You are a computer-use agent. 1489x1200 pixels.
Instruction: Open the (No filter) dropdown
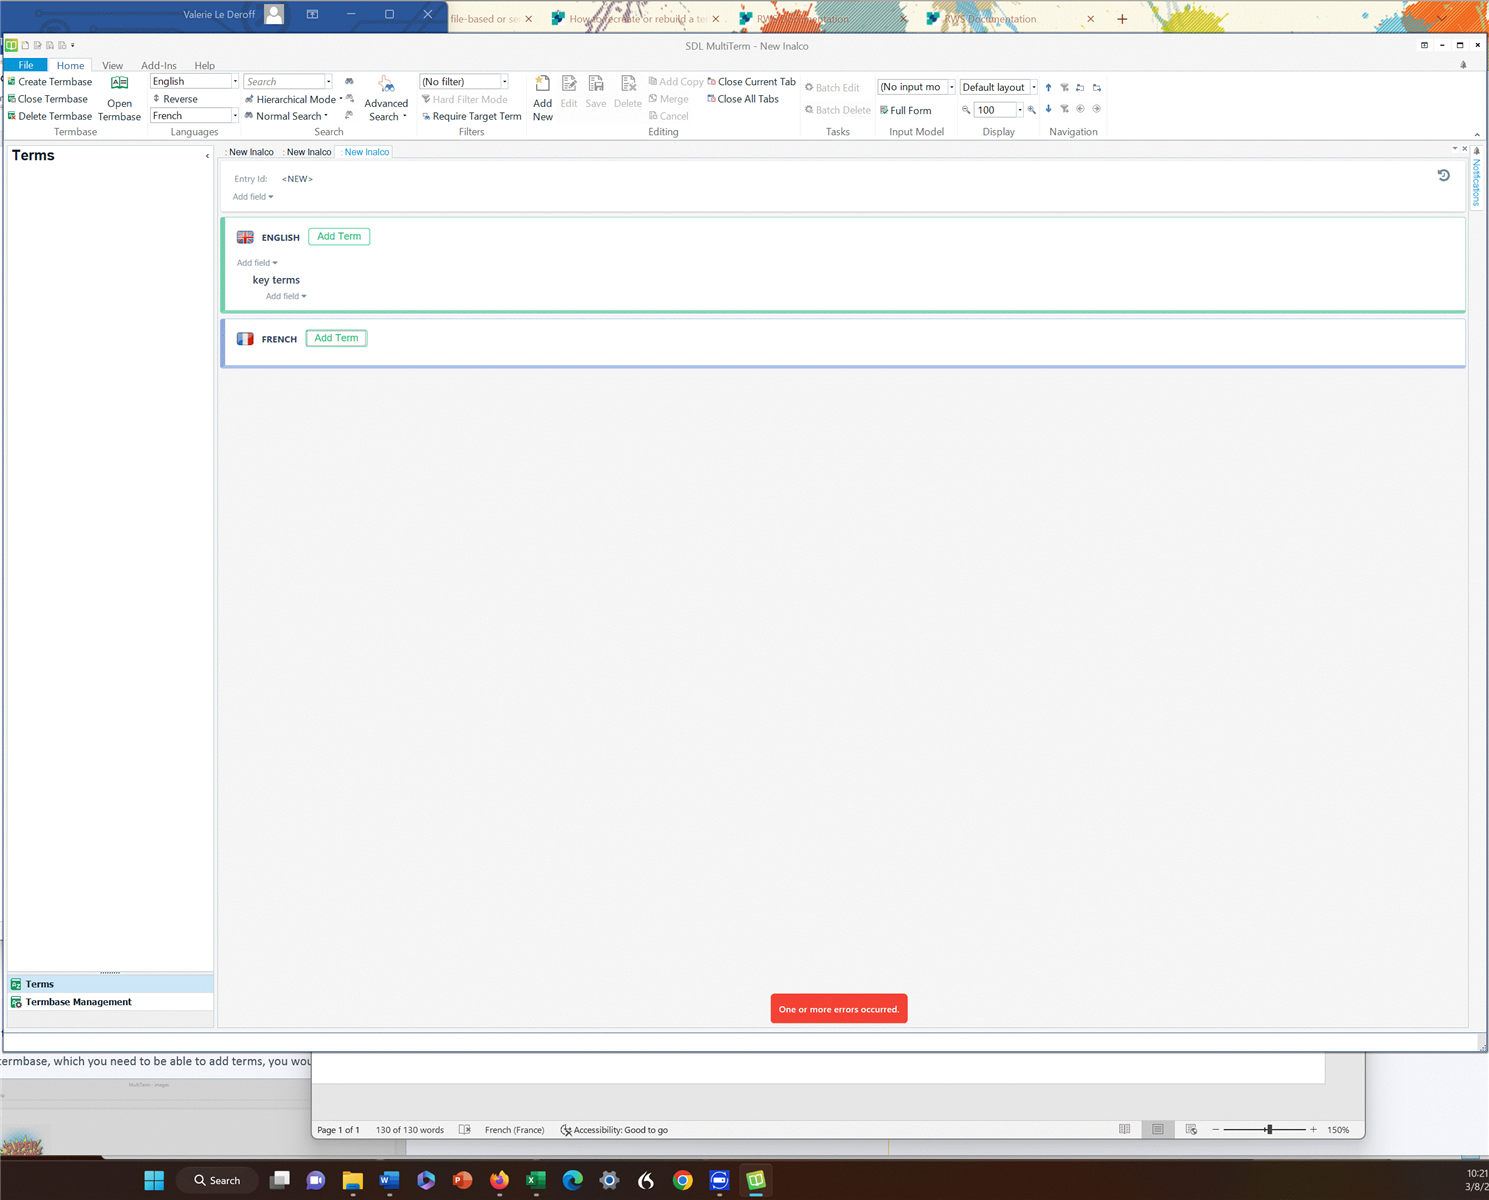pos(505,82)
